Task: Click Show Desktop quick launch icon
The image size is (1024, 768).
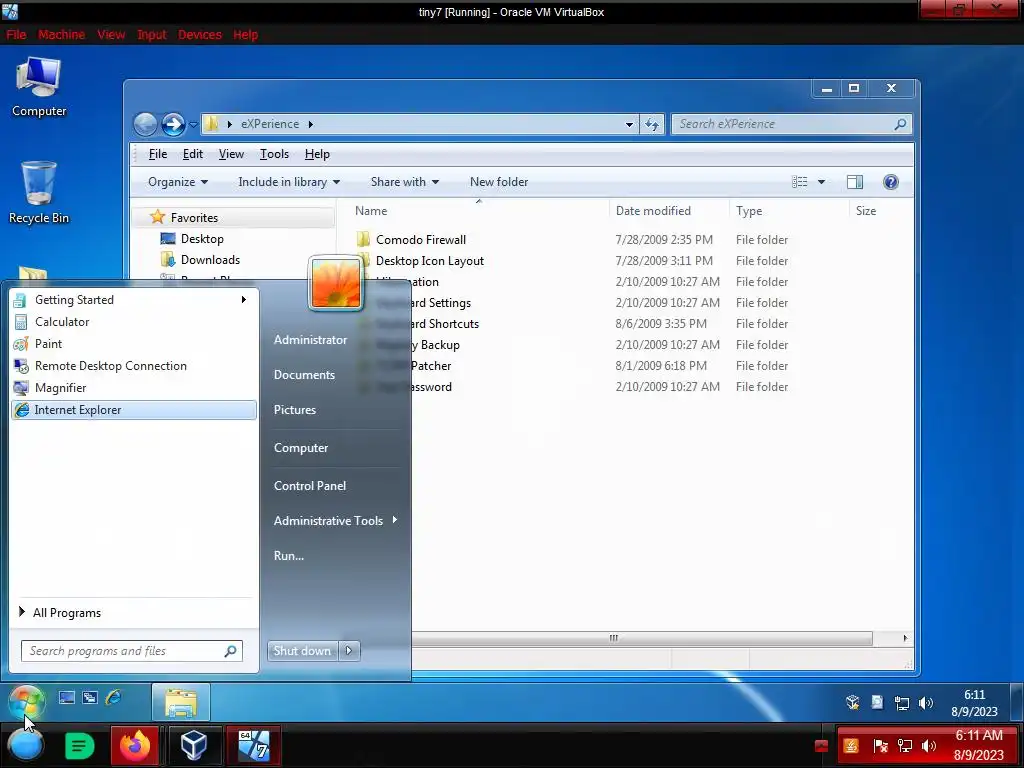Action: click(67, 697)
